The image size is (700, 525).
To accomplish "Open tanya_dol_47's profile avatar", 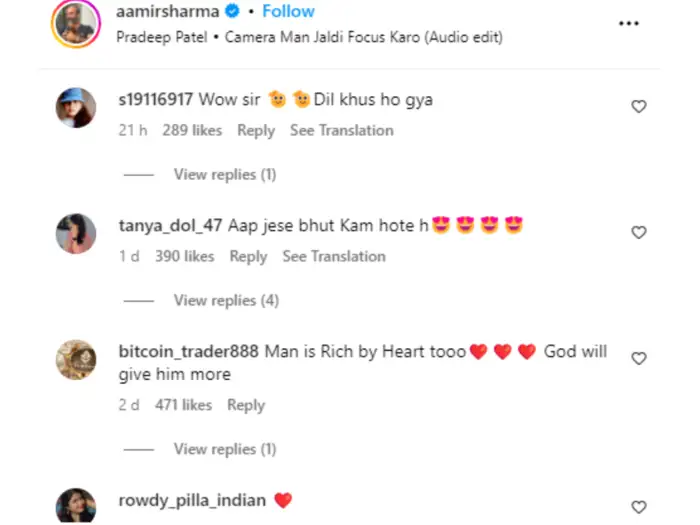I will coord(77,233).
